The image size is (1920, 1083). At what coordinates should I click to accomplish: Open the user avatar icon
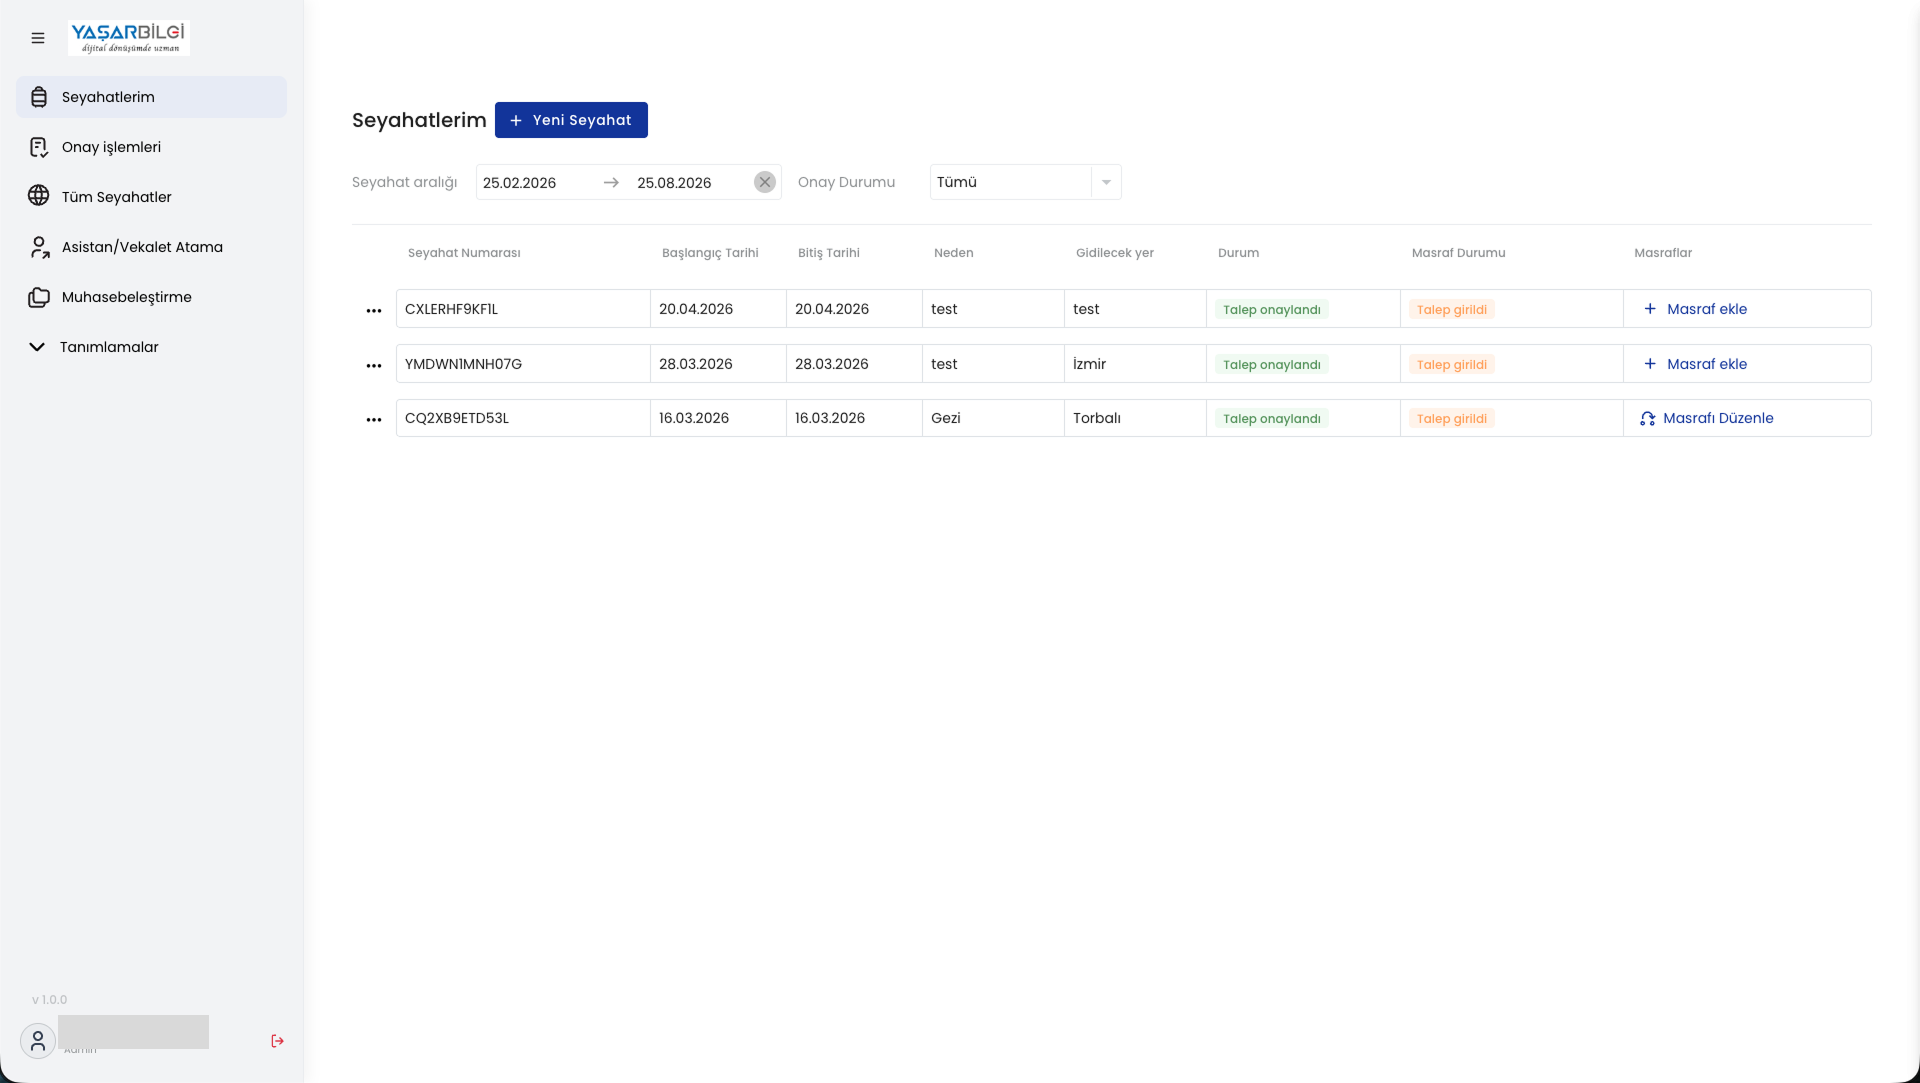[x=38, y=1041]
